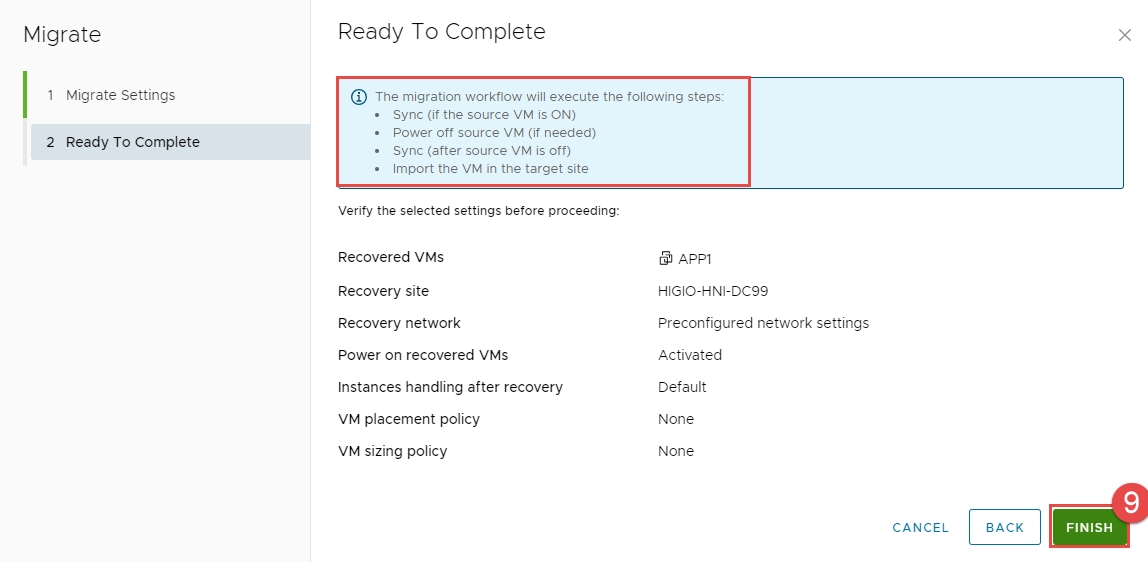
Task: Click the Import the VM bullet line
Action: [x=490, y=168]
